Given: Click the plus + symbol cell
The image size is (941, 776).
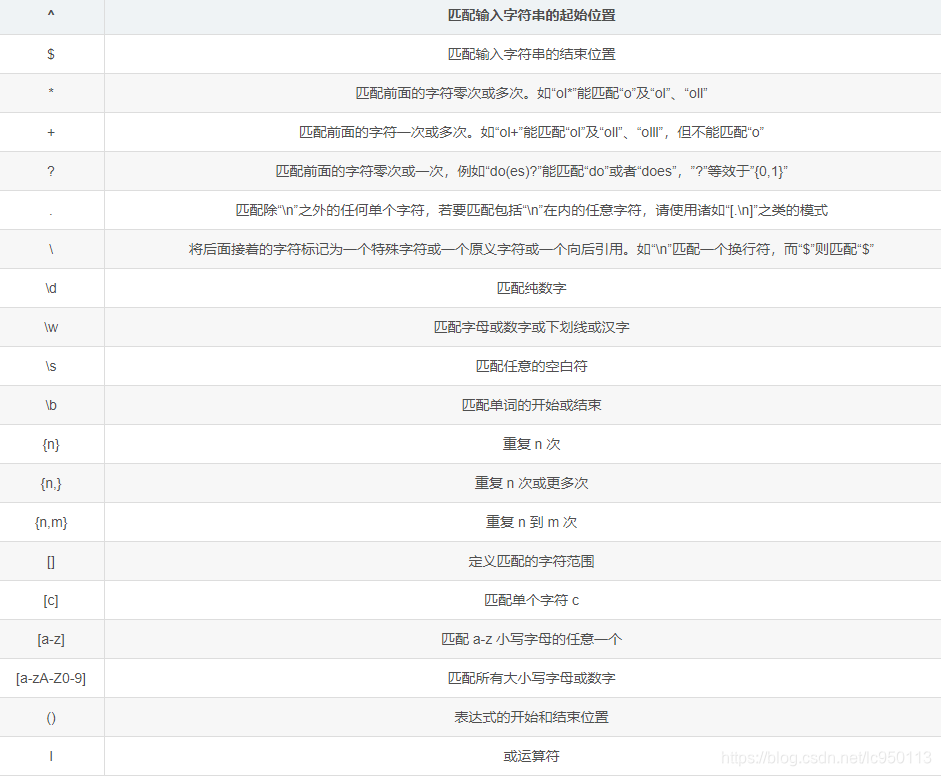Looking at the screenshot, I should 51,132.
